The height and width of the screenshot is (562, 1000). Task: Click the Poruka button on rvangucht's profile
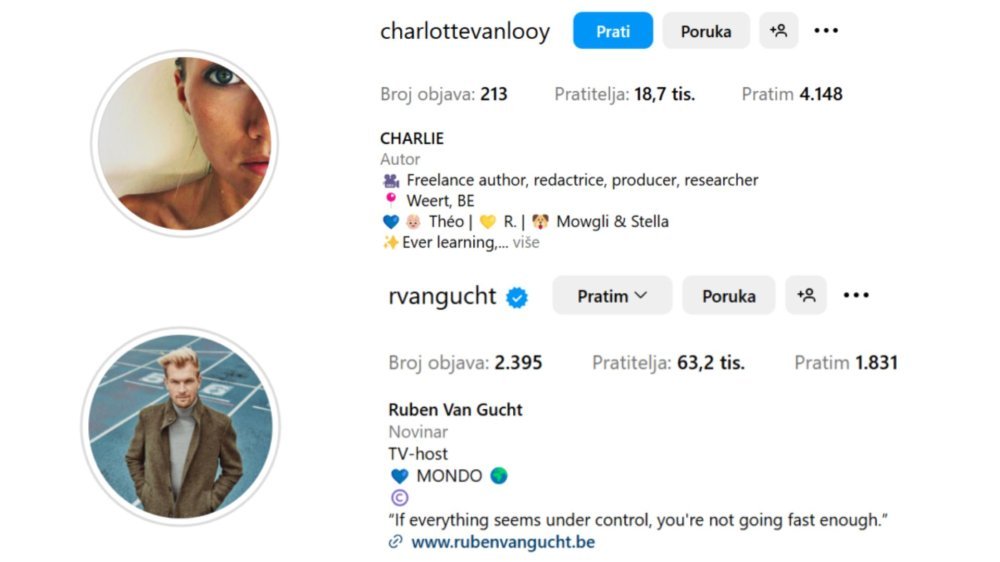[729, 295]
